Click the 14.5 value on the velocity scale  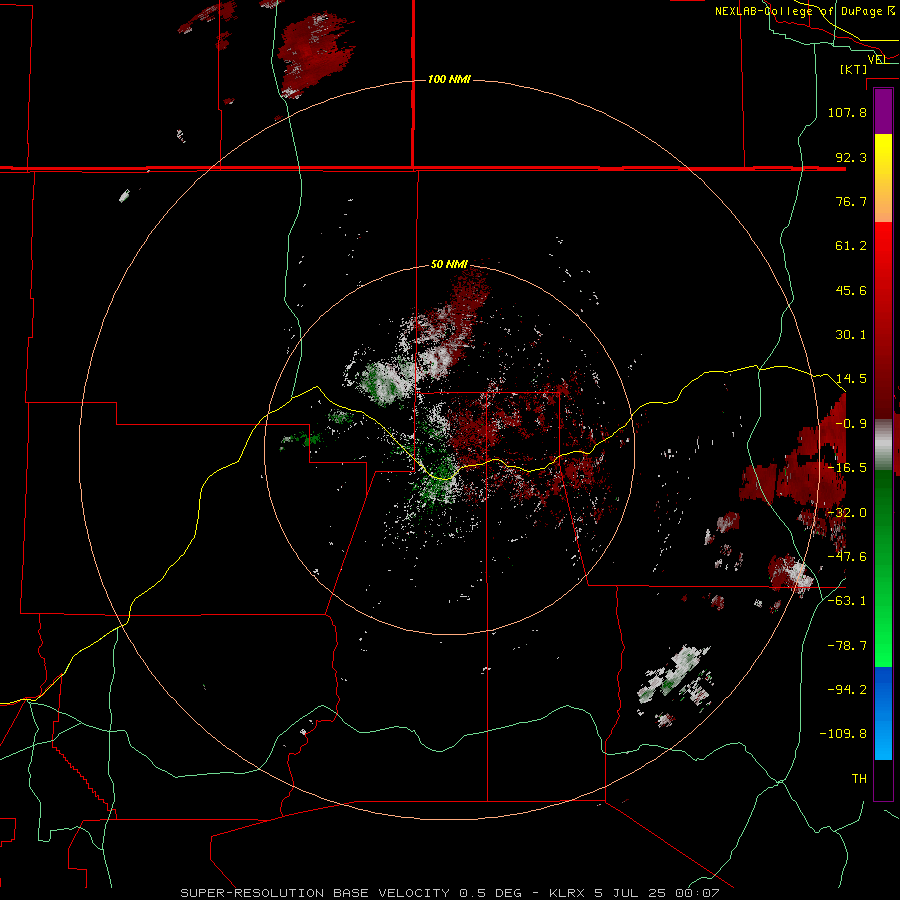click(x=851, y=379)
